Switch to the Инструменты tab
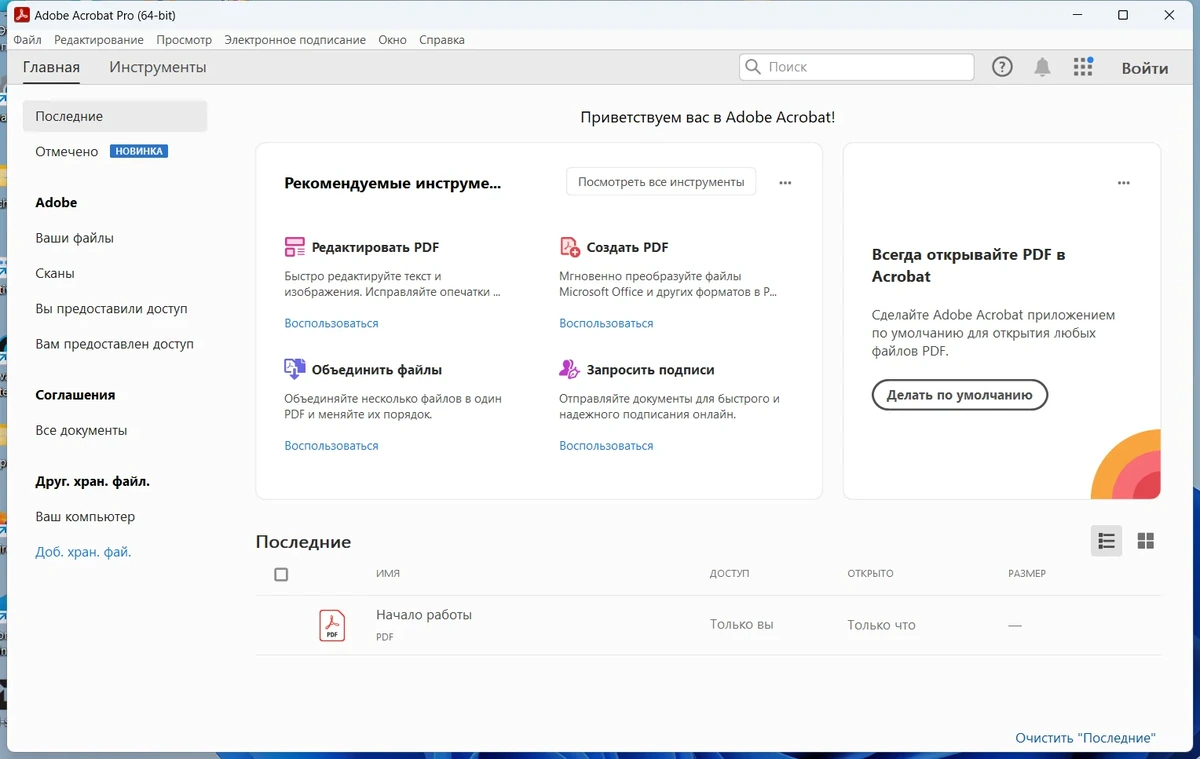This screenshot has height=759, width=1200. click(x=158, y=67)
